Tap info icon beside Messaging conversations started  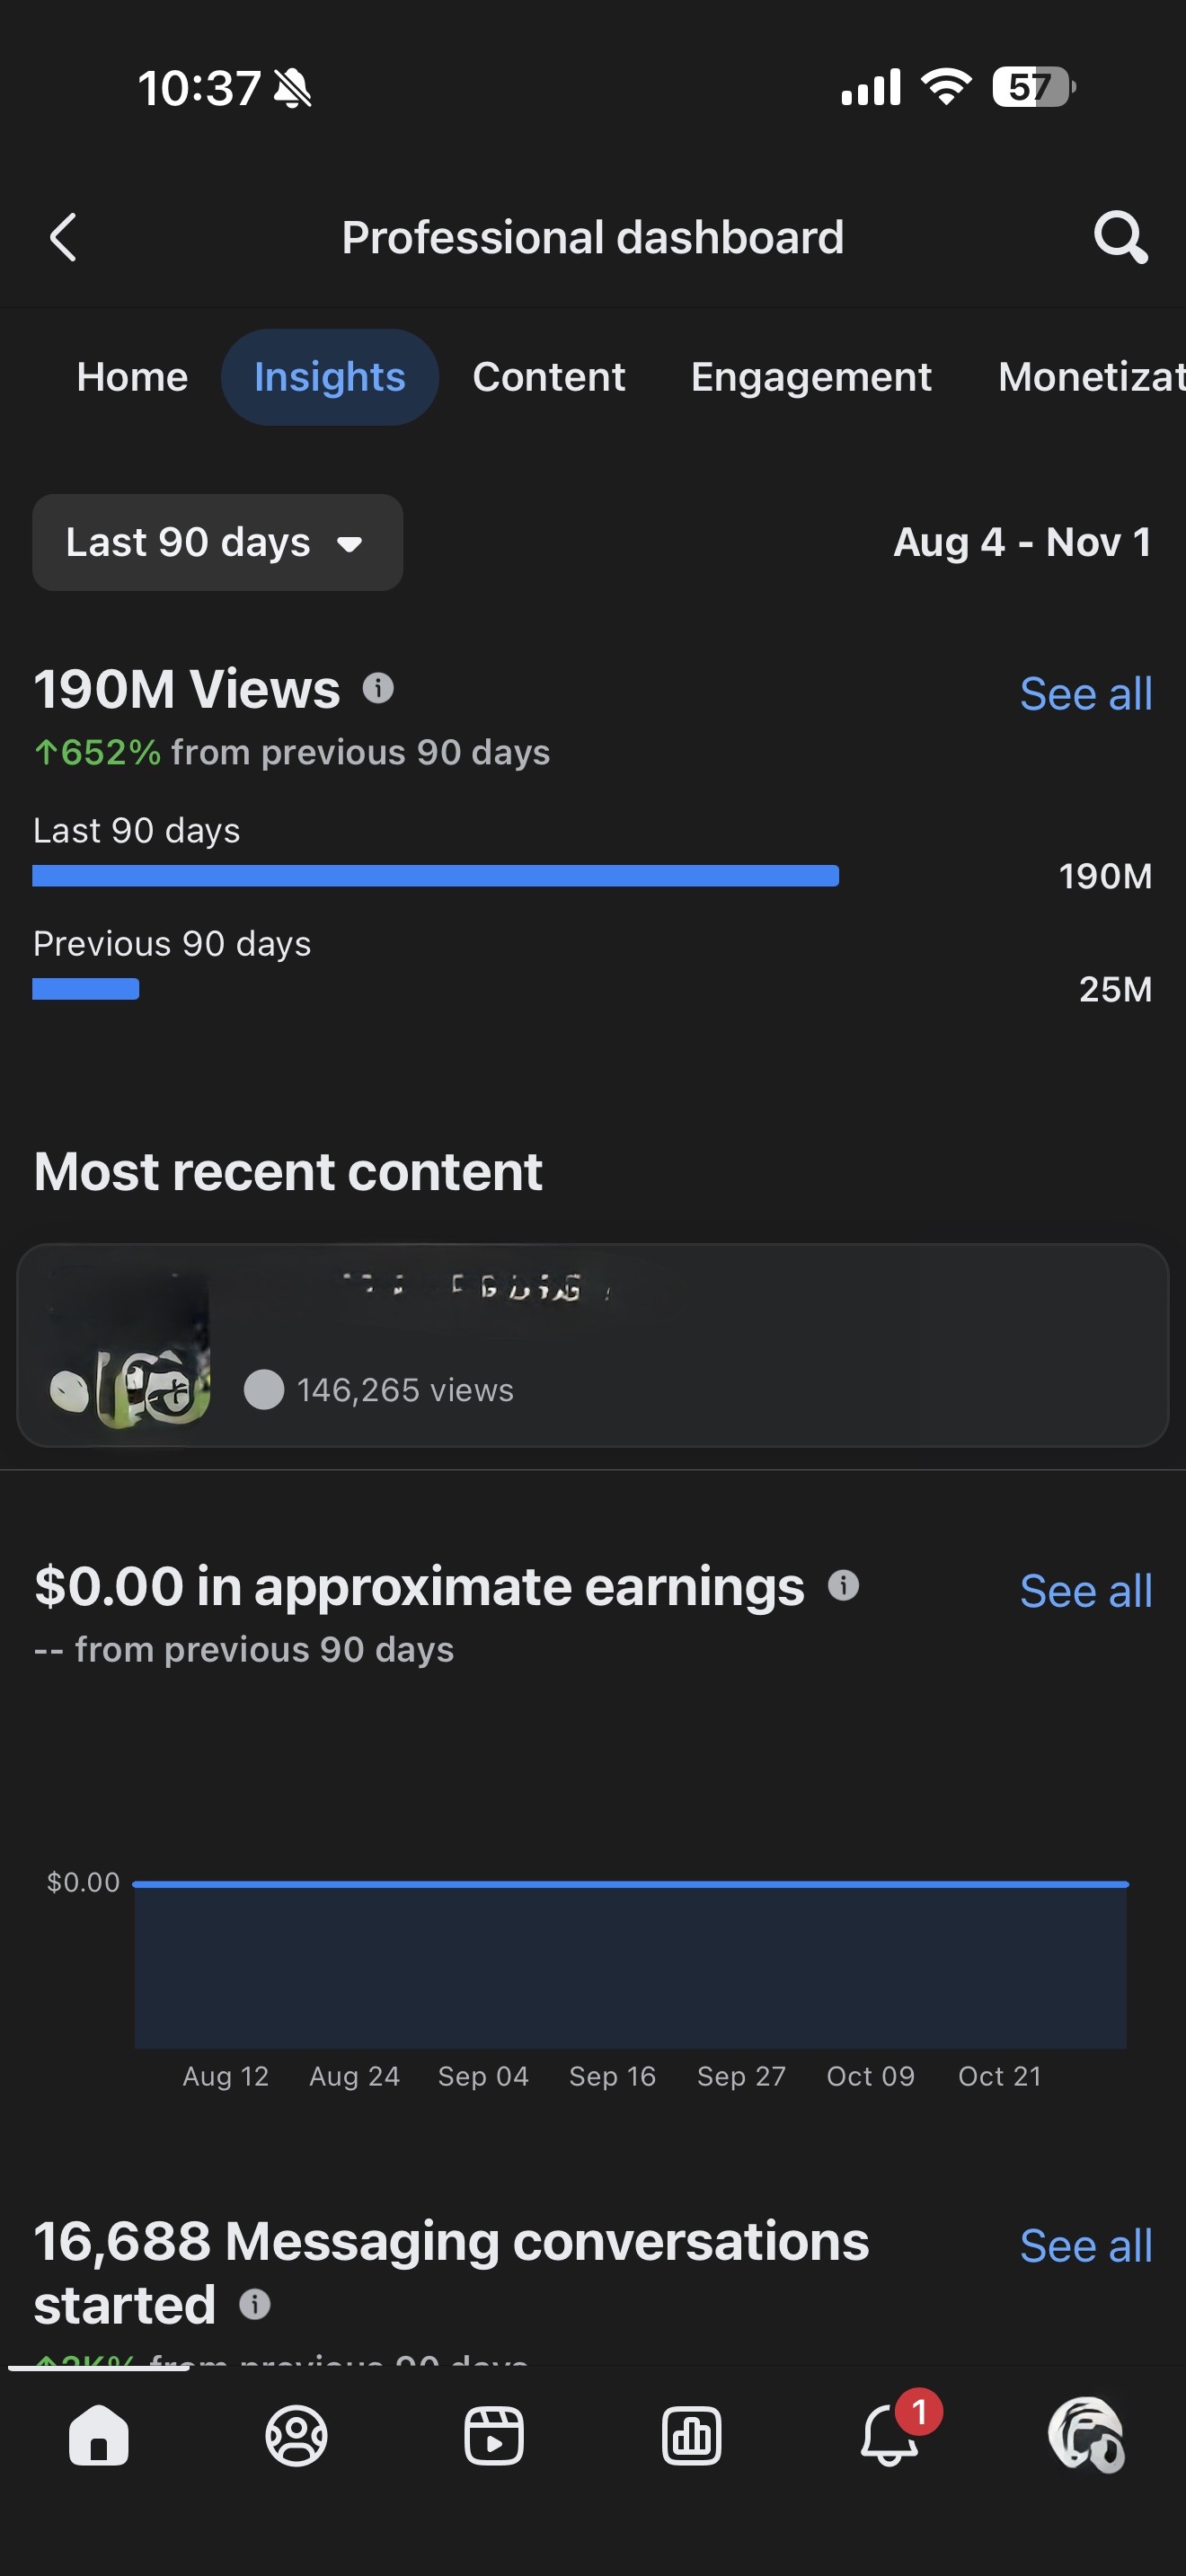coord(255,2304)
